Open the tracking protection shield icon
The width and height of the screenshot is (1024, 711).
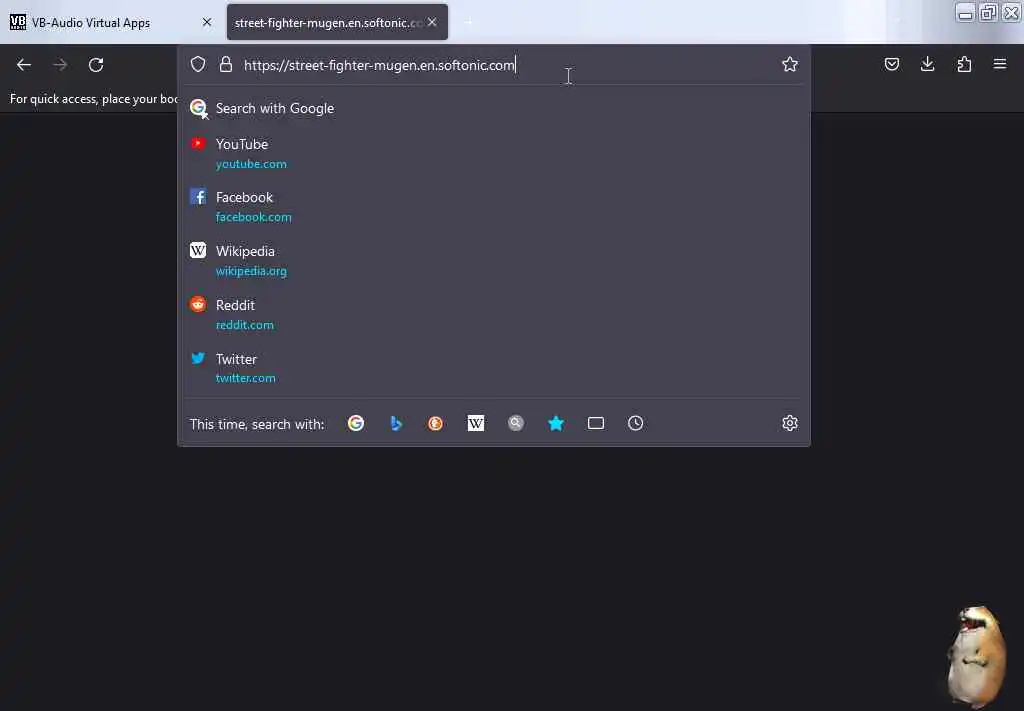coord(198,64)
